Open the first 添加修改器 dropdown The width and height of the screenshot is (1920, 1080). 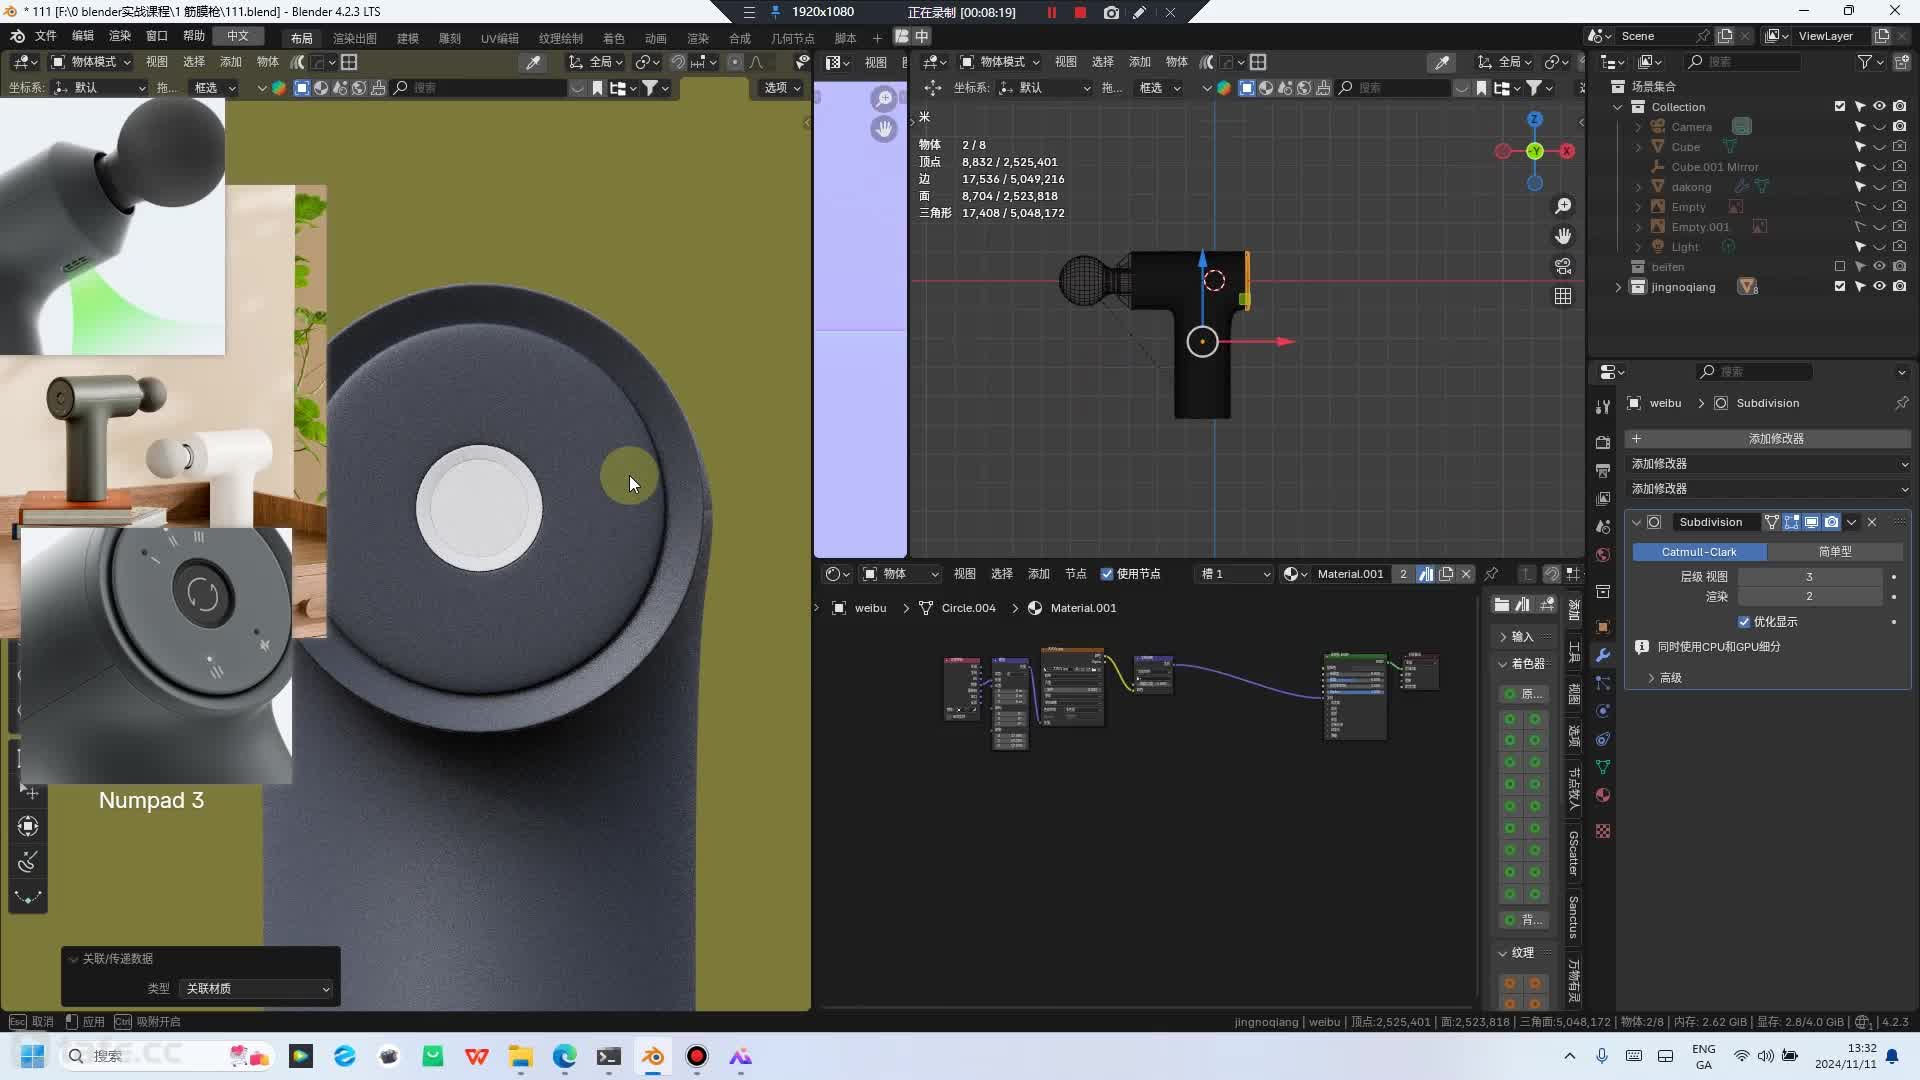(x=1768, y=464)
